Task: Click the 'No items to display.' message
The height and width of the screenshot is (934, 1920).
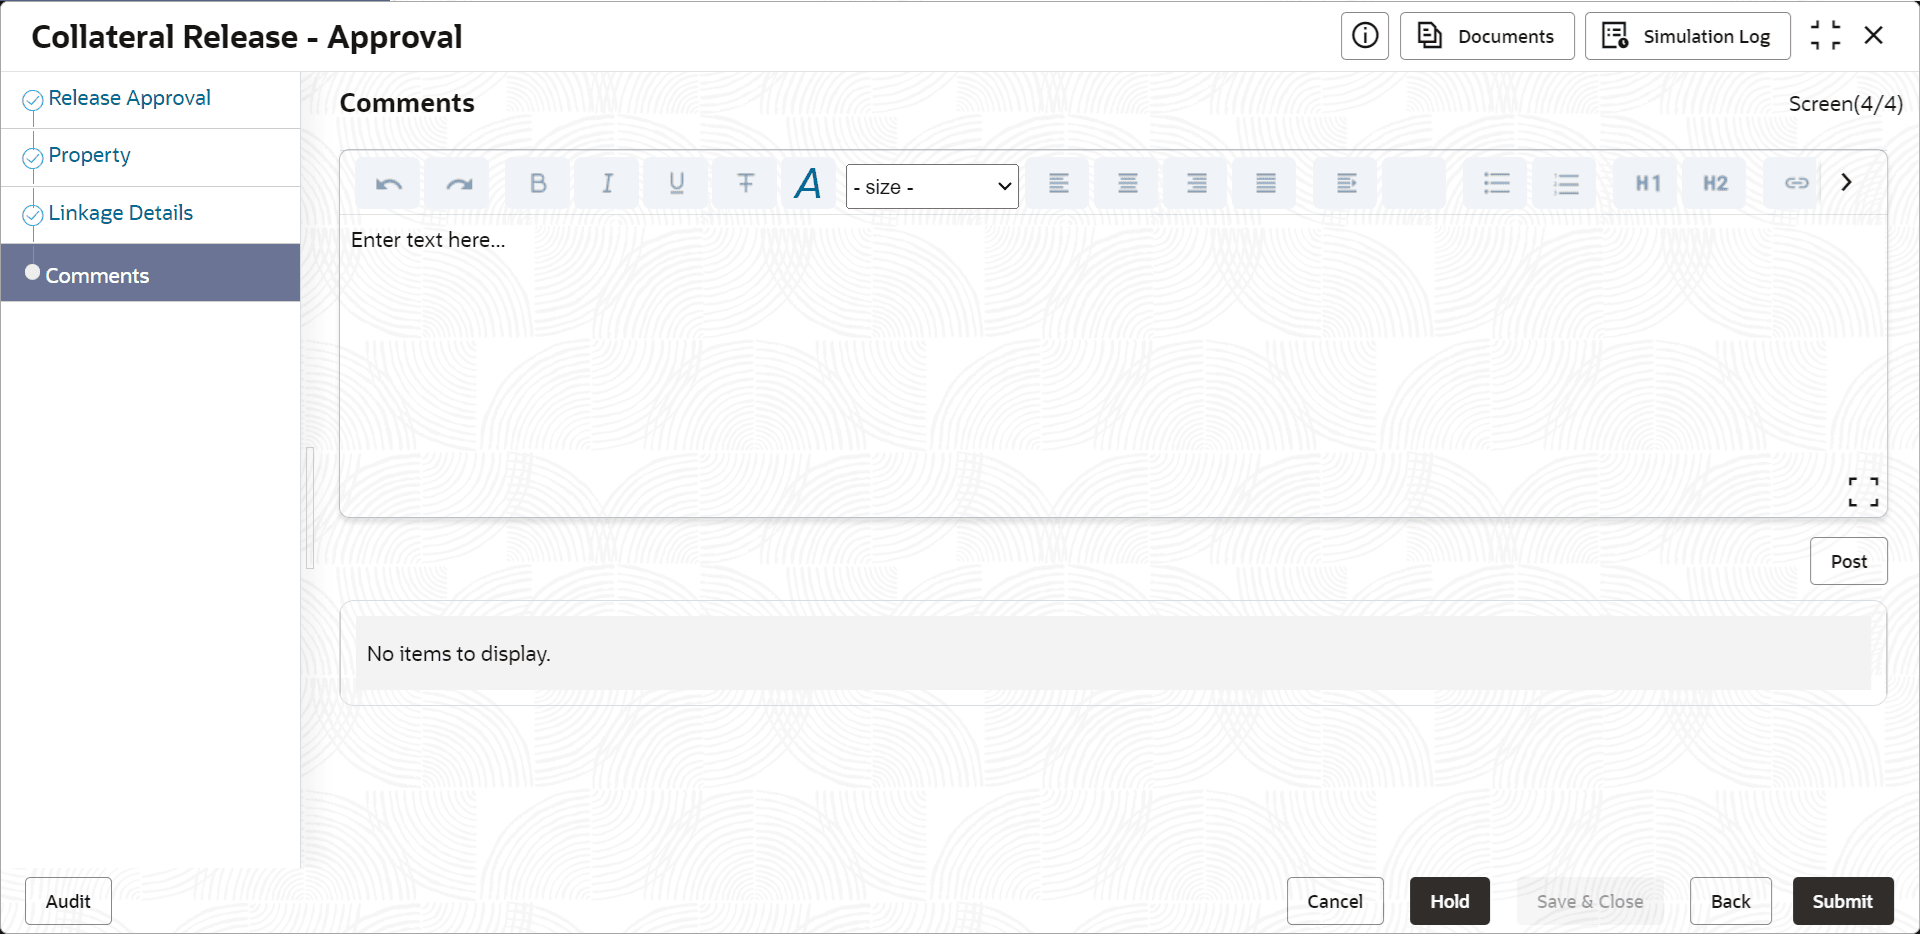Action: click(x=459, y=654)
